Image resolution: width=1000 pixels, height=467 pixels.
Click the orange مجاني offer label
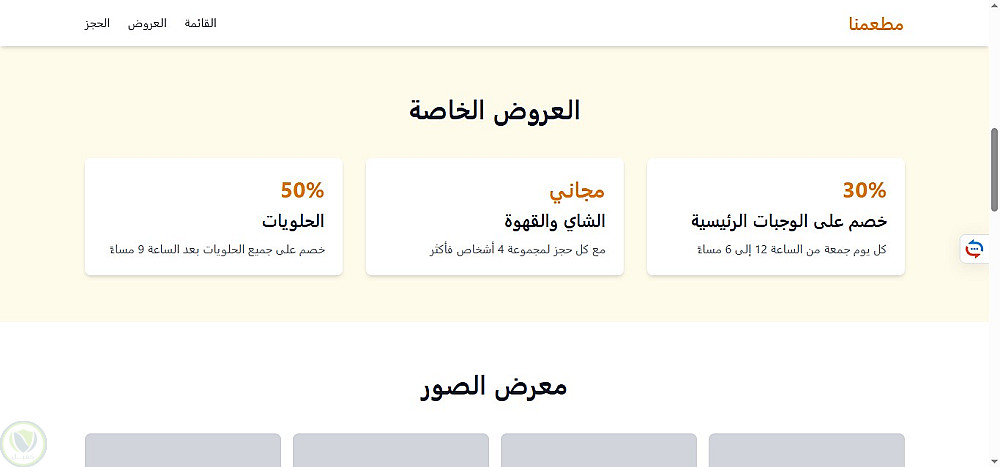click(577, 190)
